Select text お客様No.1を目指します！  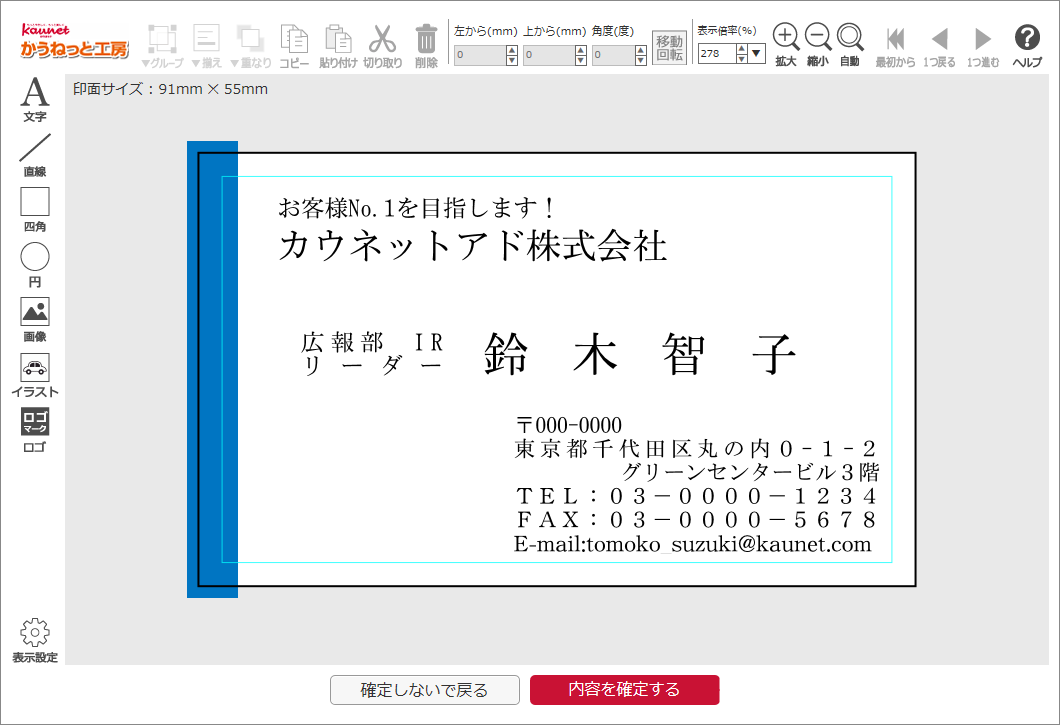point(417,208)
